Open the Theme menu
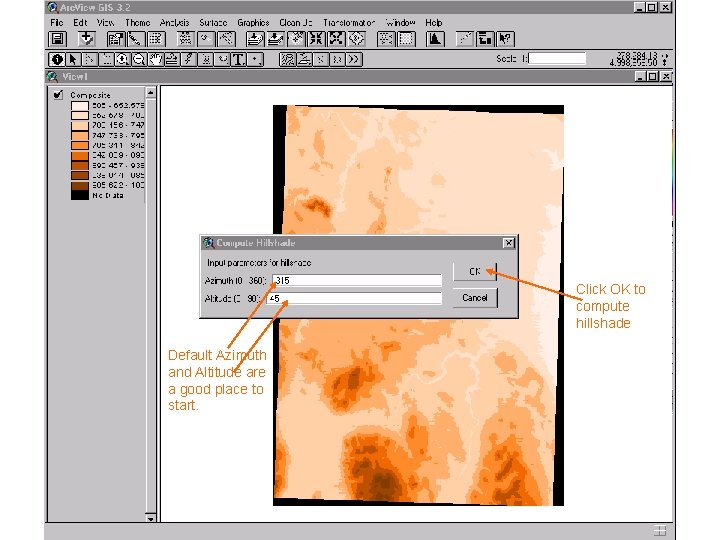This screenshot has height=540, width=720. tap(138, 22)
